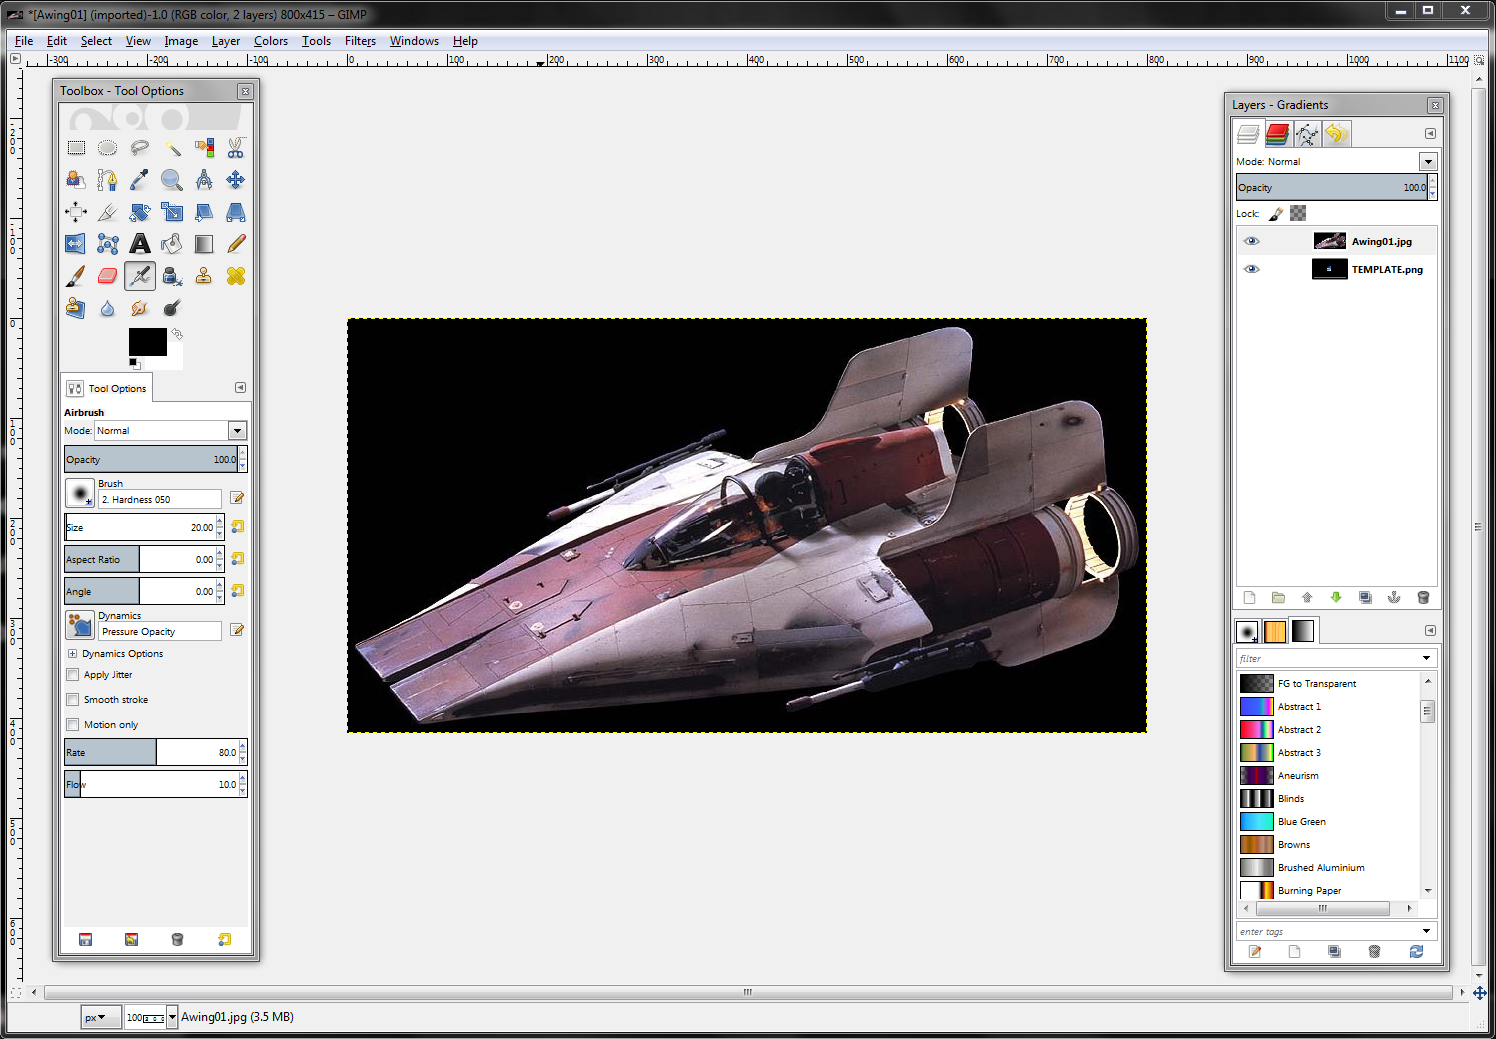Screen dimensions: 1496x1039
Task: Choose the FG to Transparent gradient
Action: 1328,684
